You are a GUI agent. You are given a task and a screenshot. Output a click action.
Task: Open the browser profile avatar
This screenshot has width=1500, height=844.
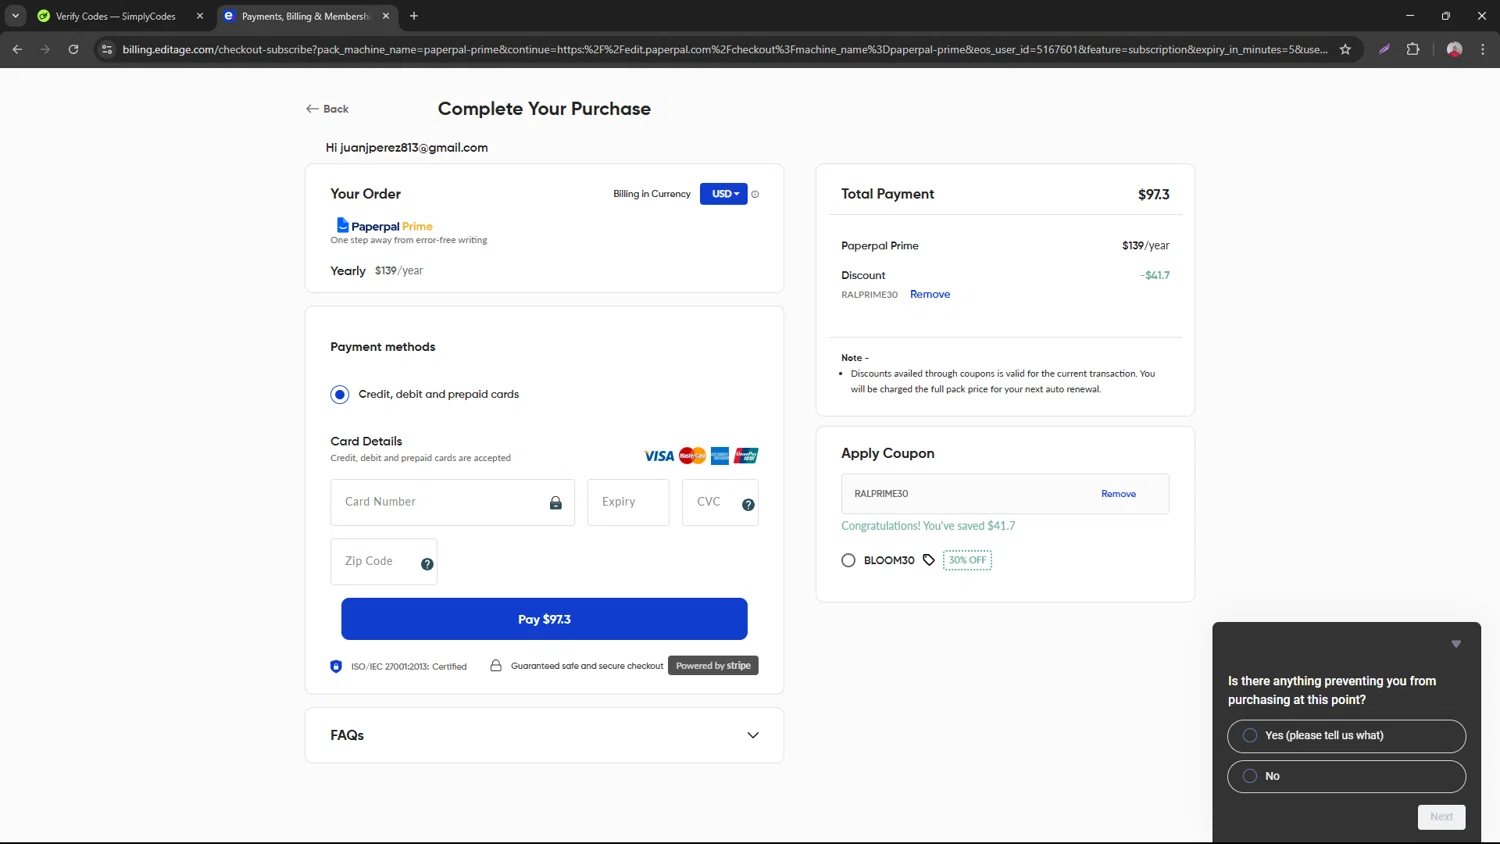point(1454,49)
